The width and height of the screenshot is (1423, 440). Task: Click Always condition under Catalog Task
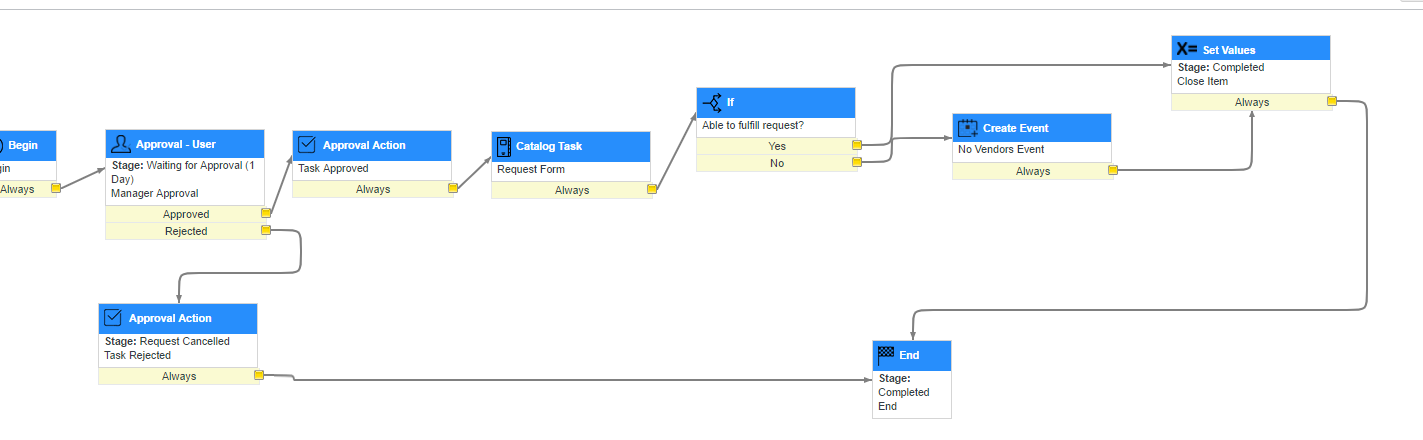click(x=572, y=190)
